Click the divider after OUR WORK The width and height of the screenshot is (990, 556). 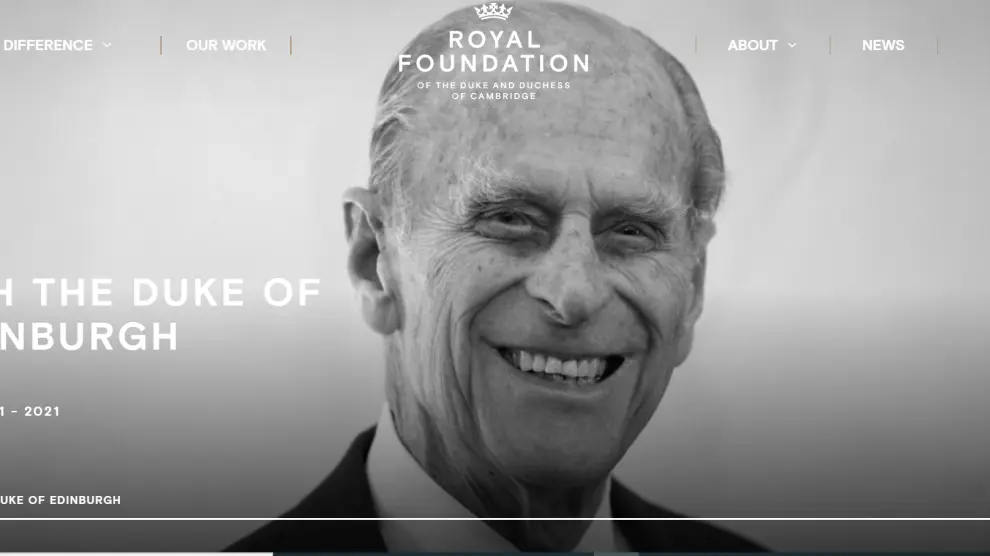(290, 45)
